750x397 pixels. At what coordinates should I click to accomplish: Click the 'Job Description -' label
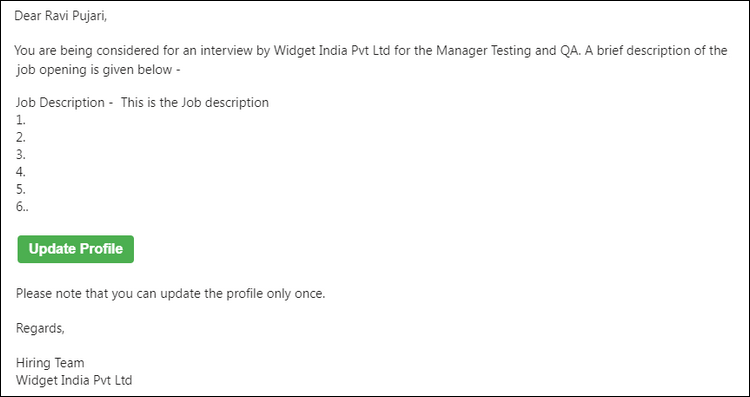(x=64, y=102)
